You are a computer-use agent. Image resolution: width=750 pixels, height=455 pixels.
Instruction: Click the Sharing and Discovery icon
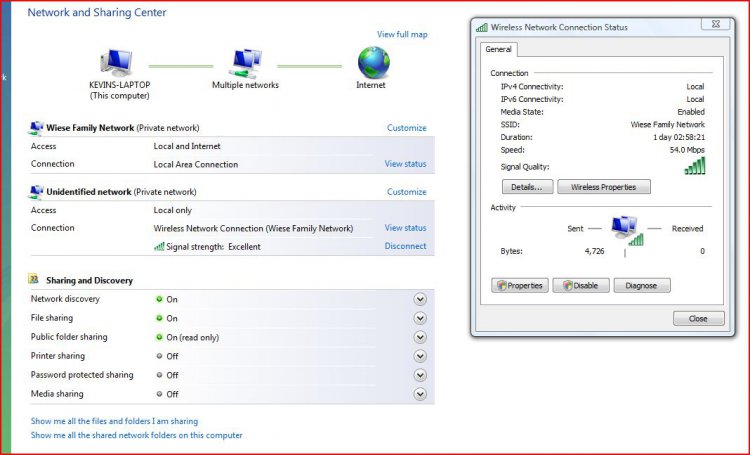[36, 281]
